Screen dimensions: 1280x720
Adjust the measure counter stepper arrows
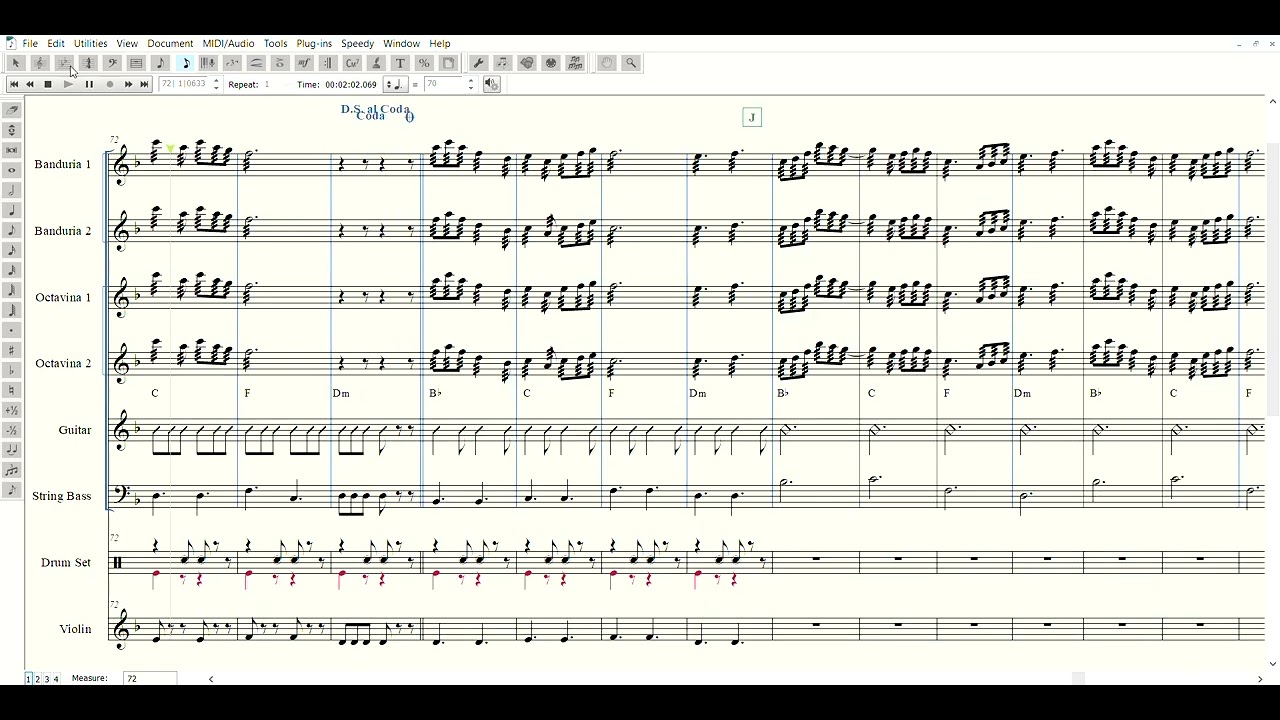tap(216, 85)
